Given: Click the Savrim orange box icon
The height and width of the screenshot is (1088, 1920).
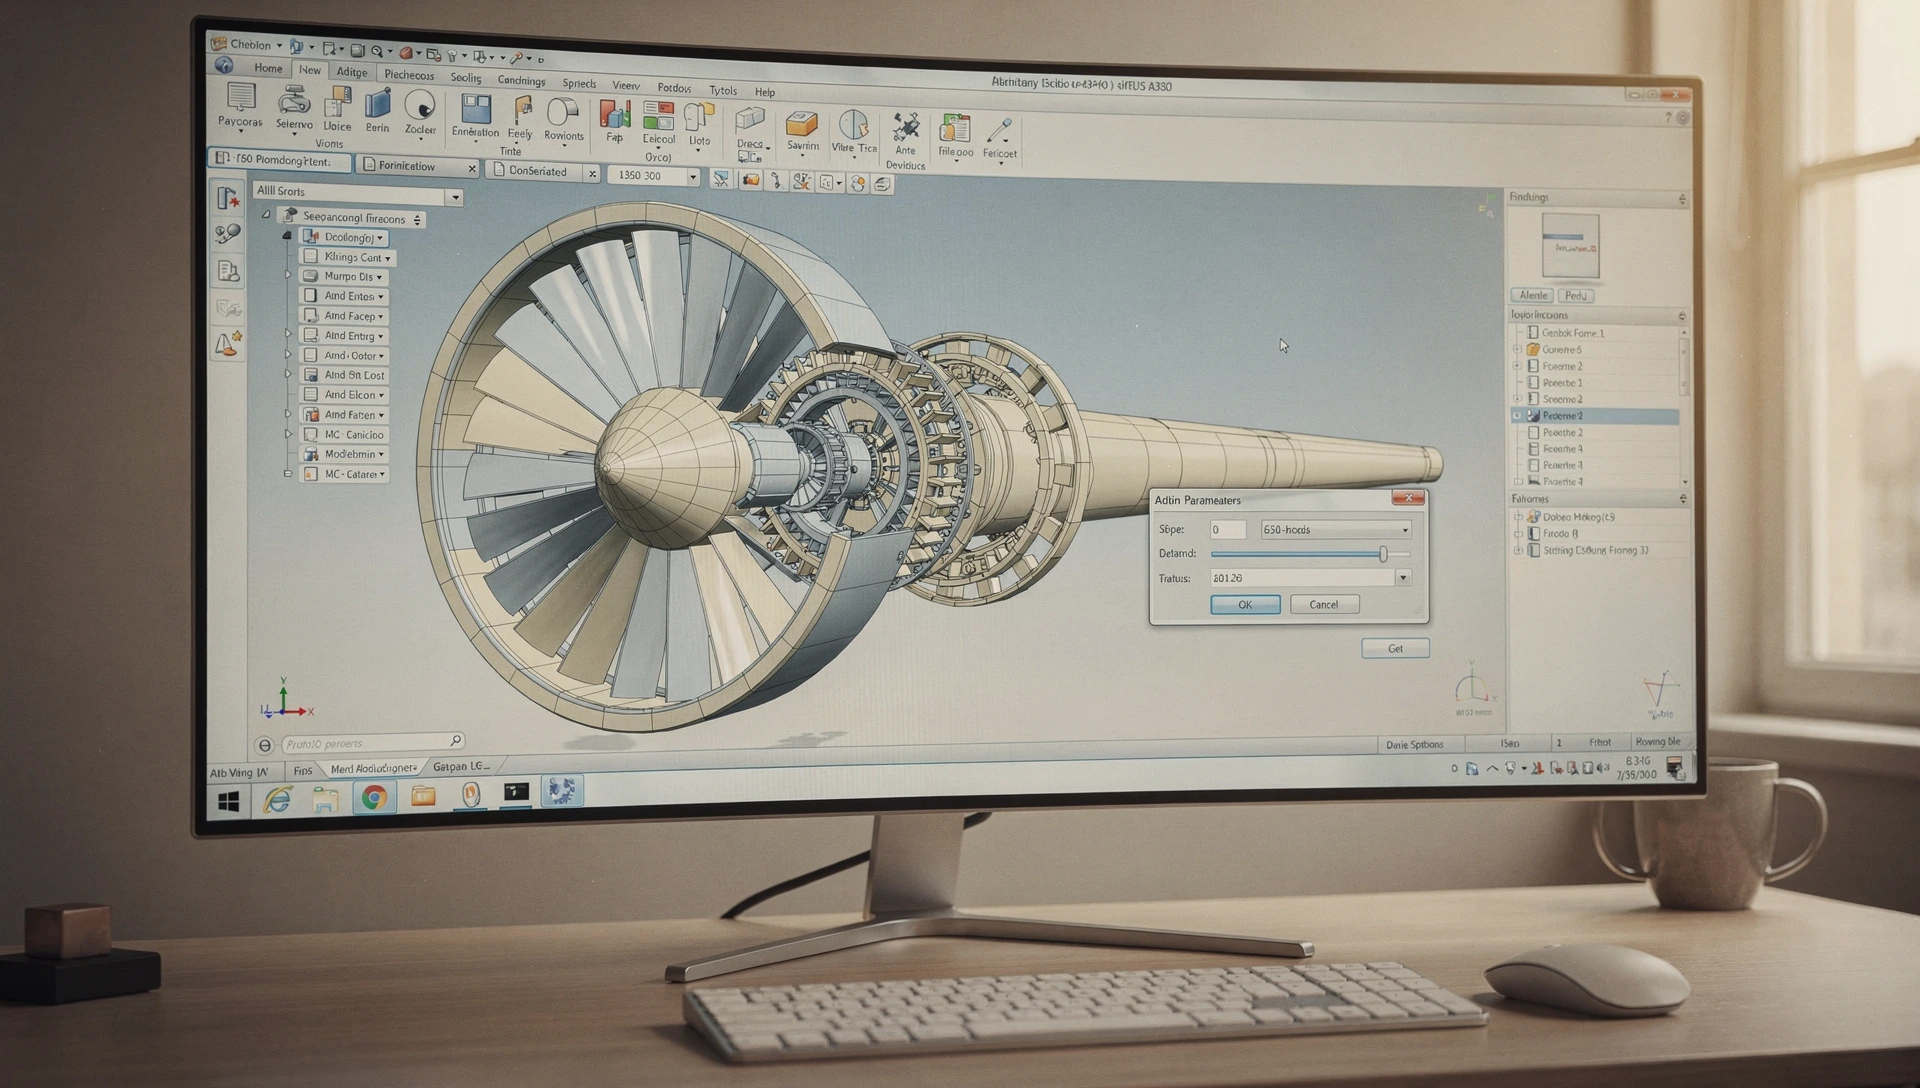Looking at the screenshot, I should tap(802, 125).
